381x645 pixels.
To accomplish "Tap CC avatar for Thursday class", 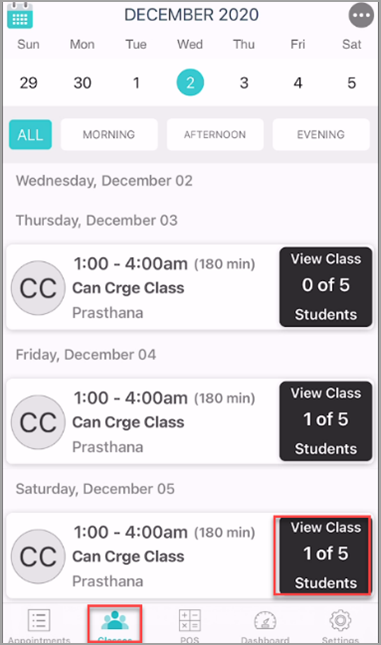I will pyautogui.click(x=38, y=288).
